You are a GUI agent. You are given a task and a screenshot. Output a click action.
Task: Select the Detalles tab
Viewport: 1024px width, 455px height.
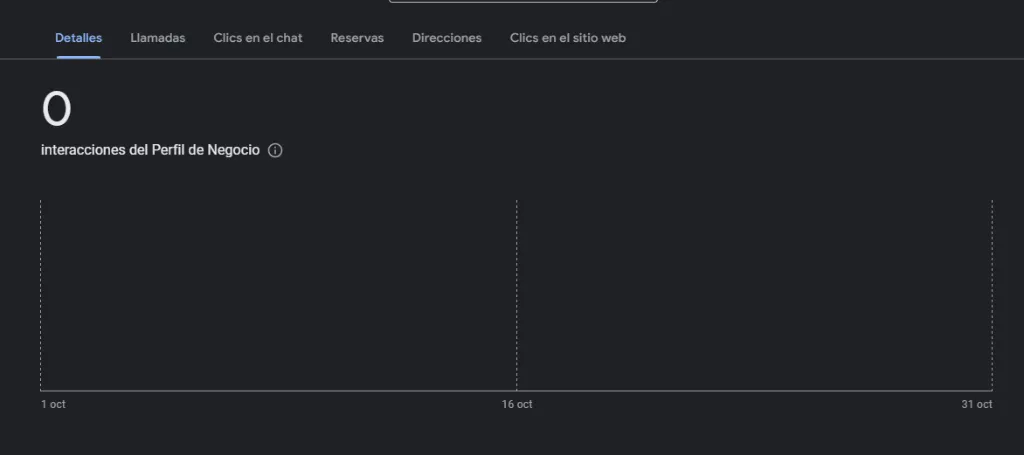(x=78, y=38)
